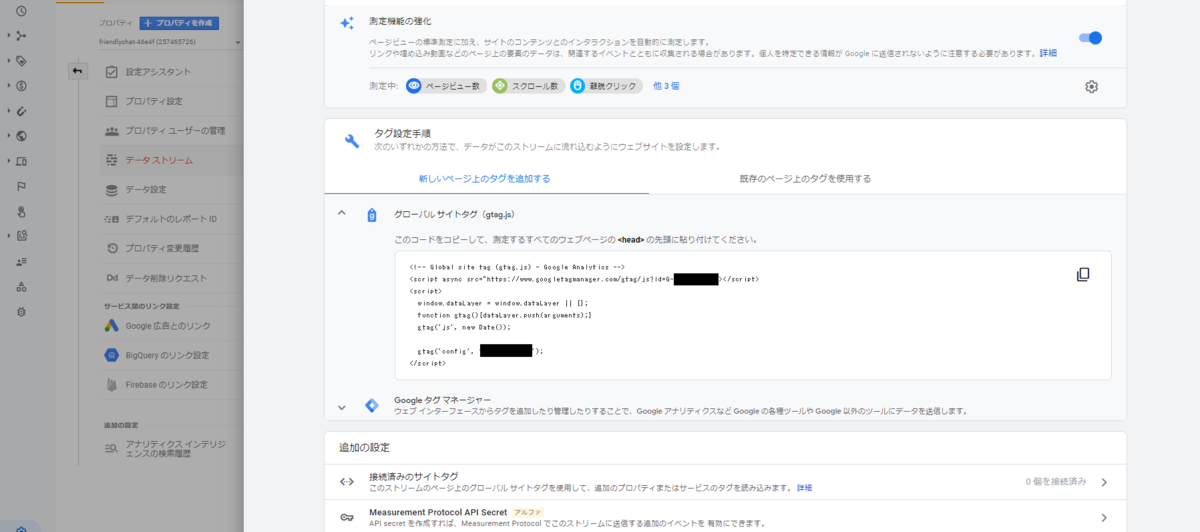The image size is (1200, 532).
Task: Click chevron for Measurement Protocol API Secret
Action: coord(1104,517)
